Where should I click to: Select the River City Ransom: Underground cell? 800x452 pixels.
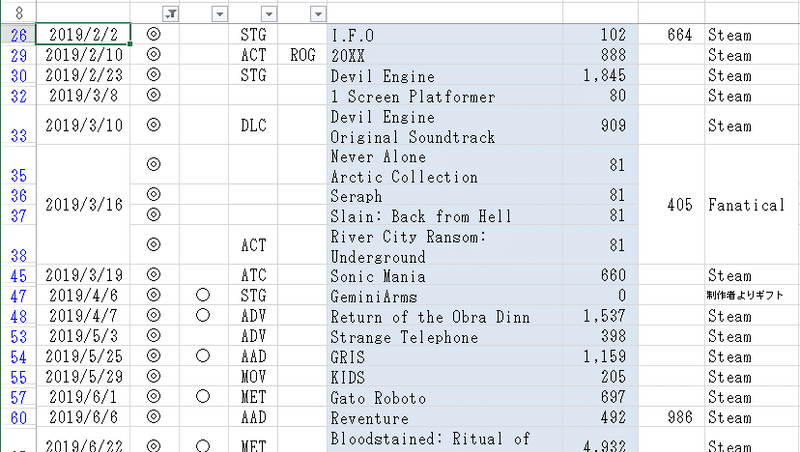[x=445, y=245]
